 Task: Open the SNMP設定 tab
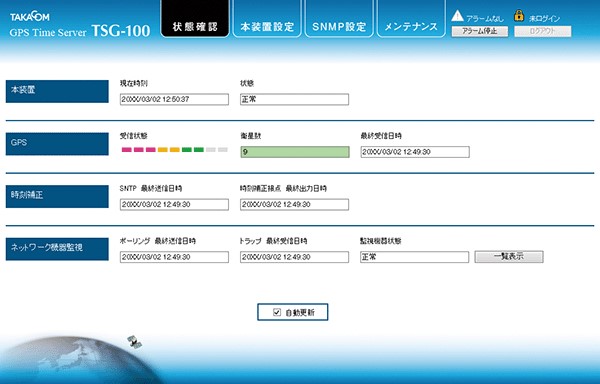[x=339, y=19]
